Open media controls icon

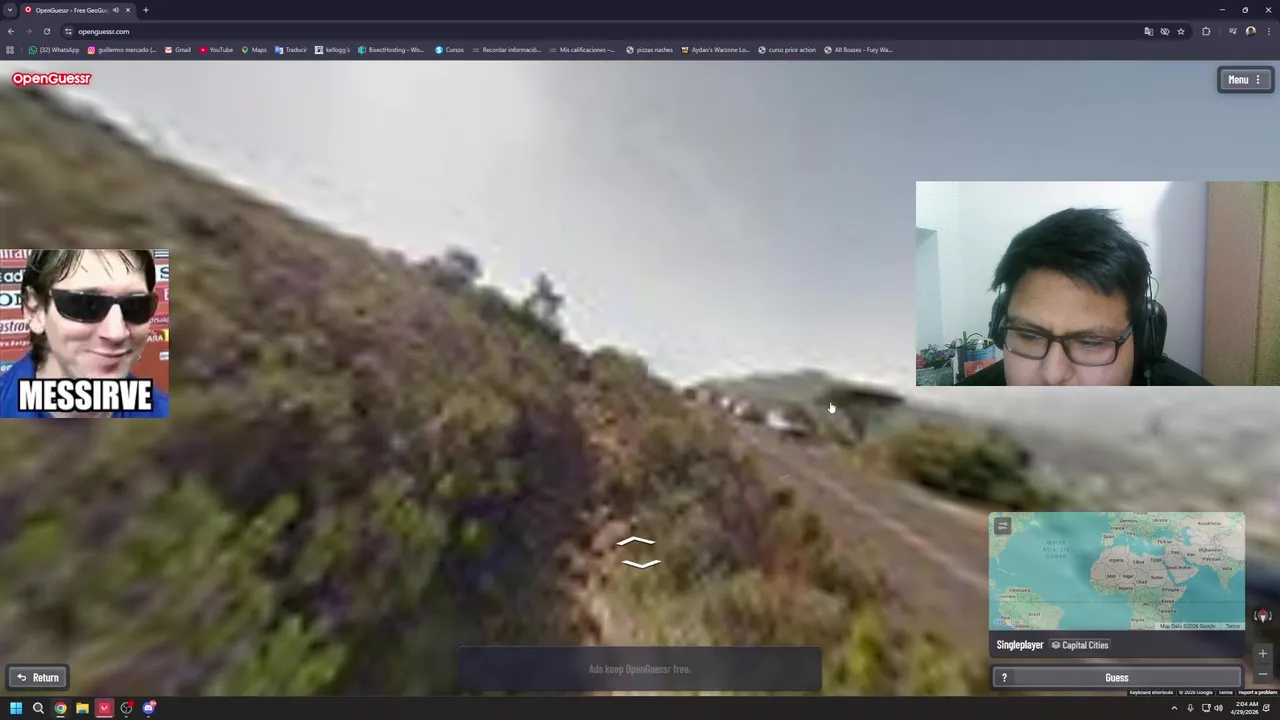coord(1231,31)
